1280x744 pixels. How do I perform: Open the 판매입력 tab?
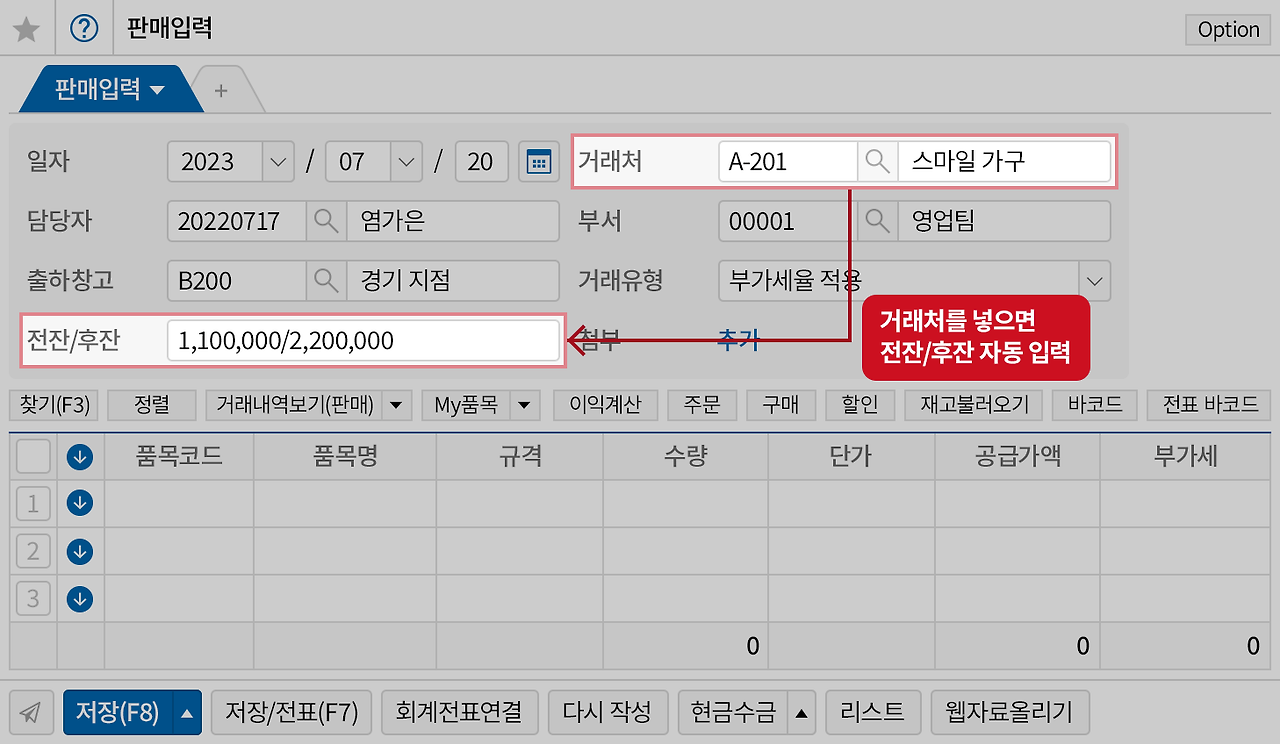(x=110, y=89)
